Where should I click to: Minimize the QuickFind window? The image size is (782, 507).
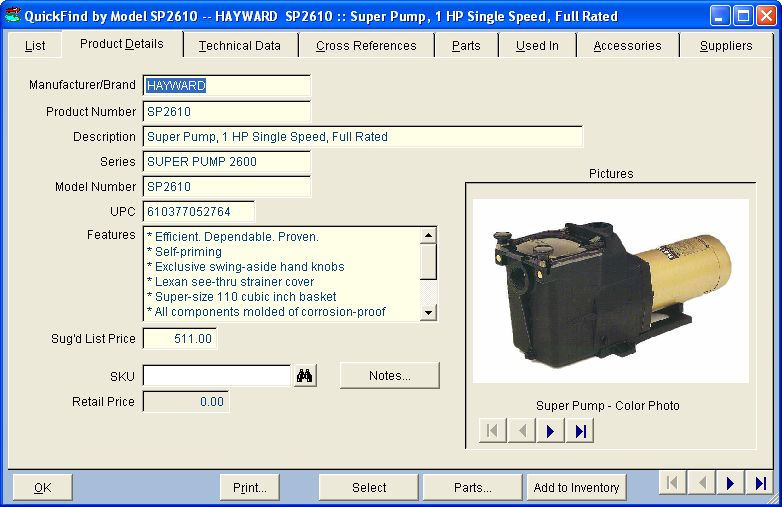pyautogui.click(x=719, y=16)
